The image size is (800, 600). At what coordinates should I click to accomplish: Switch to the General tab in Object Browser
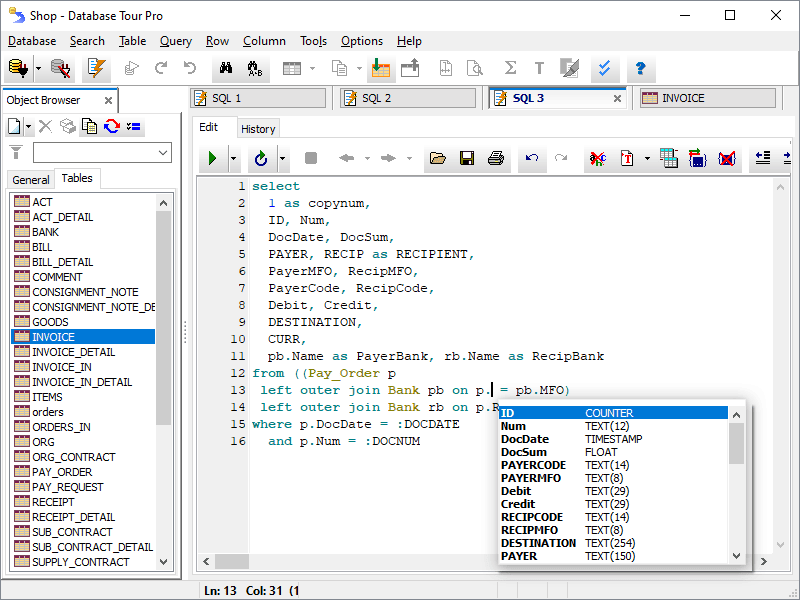coord(30,180)
